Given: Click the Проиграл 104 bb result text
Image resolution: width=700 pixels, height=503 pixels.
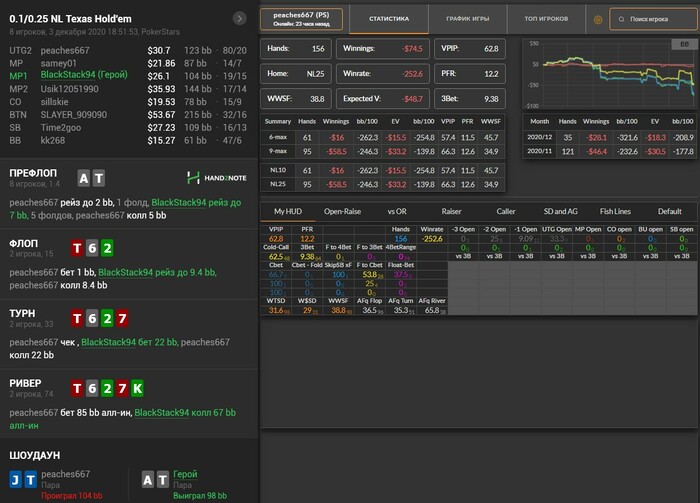Looking at the screenshot, I should point(72,495).
